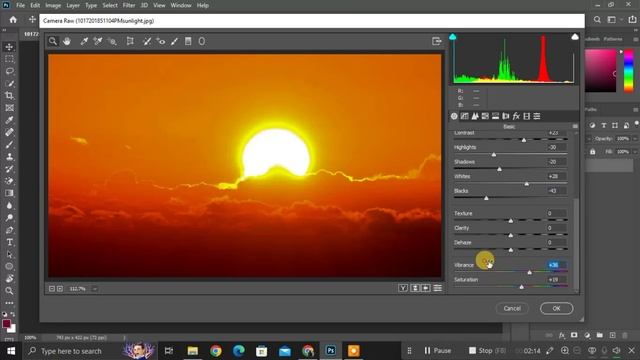Image resolution: width=640 pixels, height=360 pixels.
Task: Open the HSL Adjustments panel tab
Action: click(485, 116)
